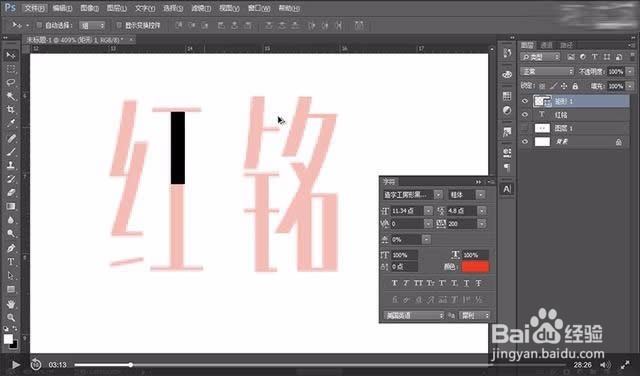Open the Image menu
The width and height of the screenshot is (640, 376).
(89, 8)
